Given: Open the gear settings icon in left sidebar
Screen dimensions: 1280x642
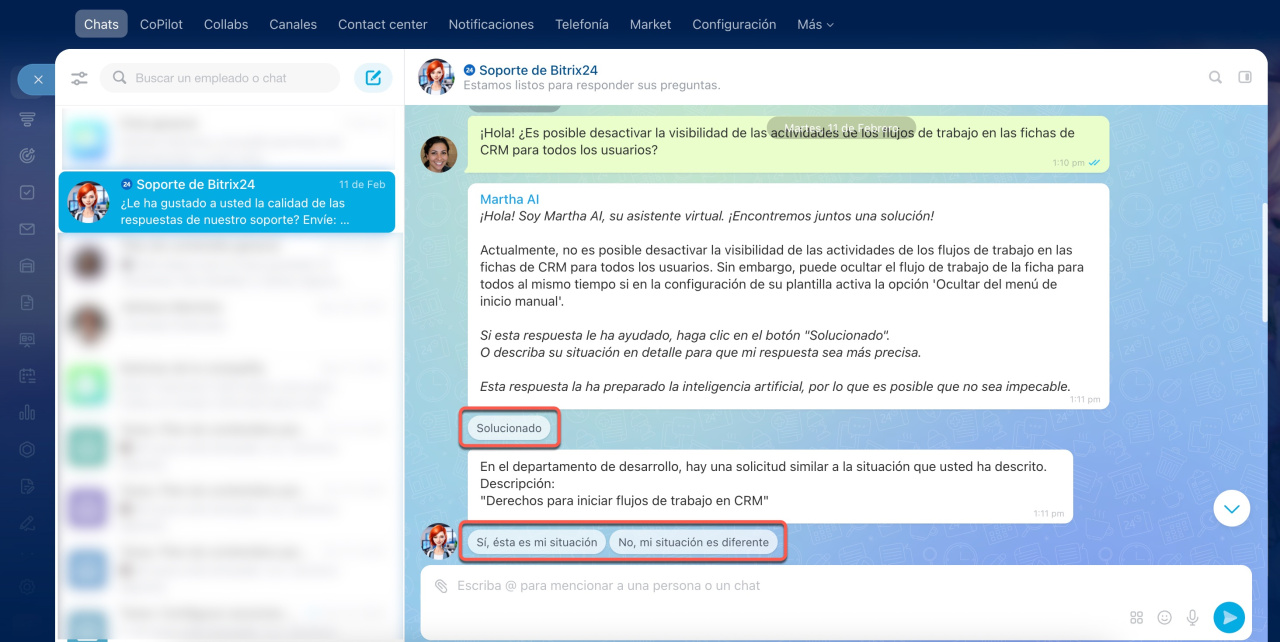Looking at the screenshot, I should (x=27, y=586).
